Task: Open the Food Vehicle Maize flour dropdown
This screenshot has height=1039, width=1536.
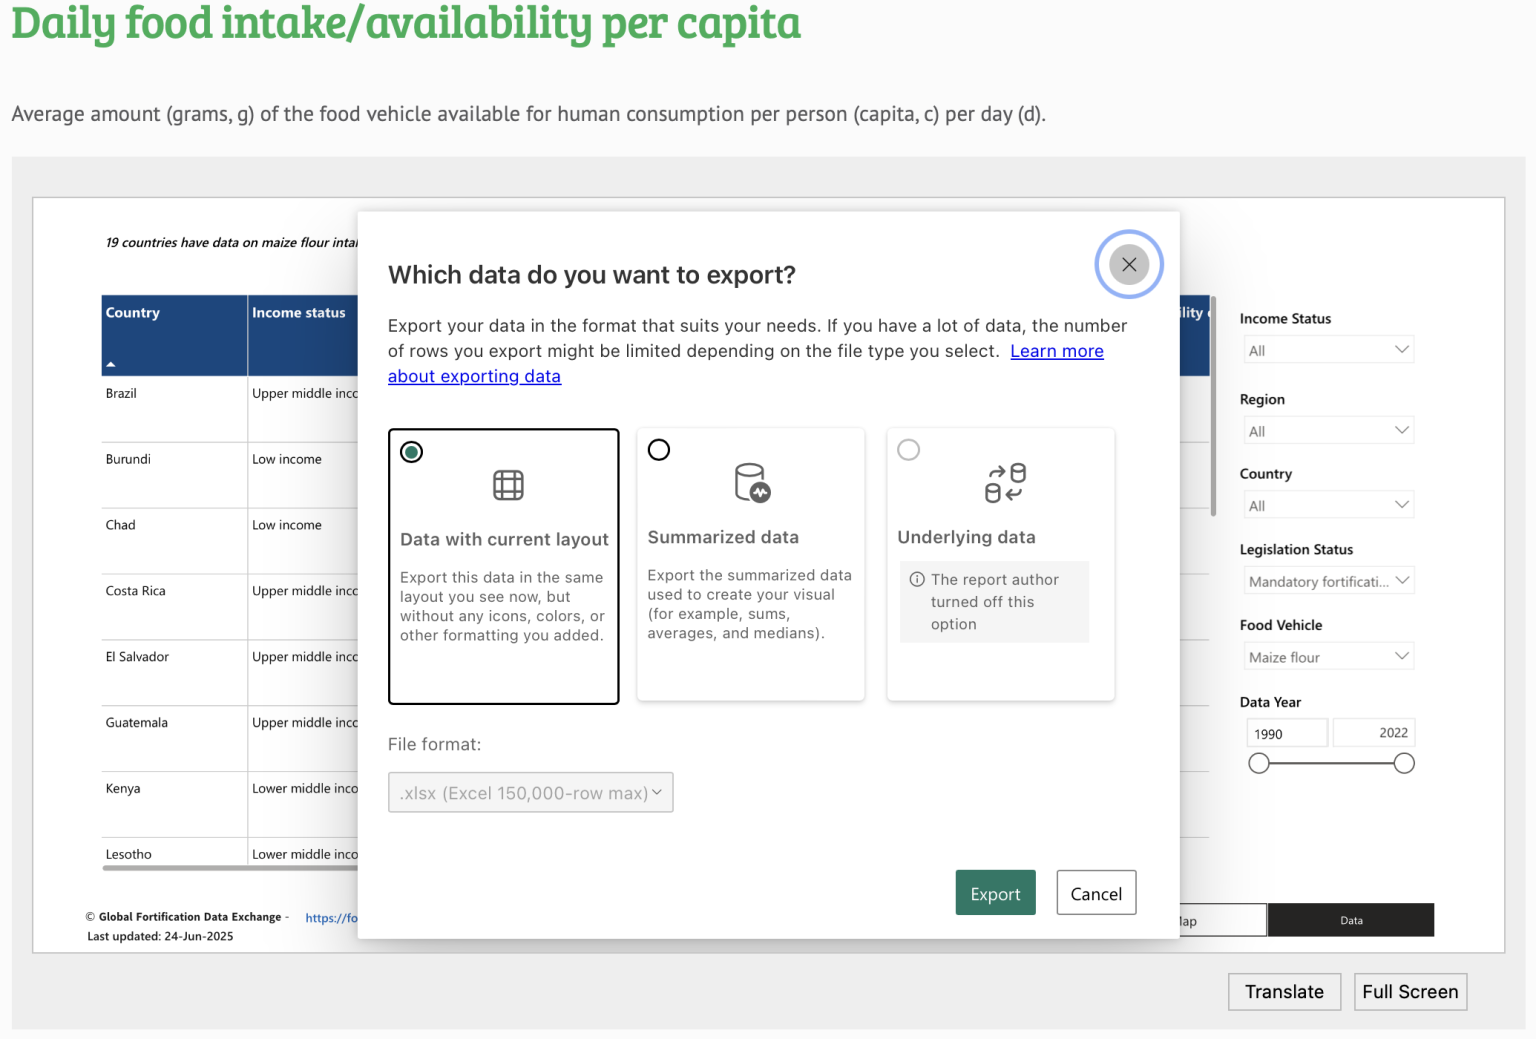Action: tap(1328, 657)
